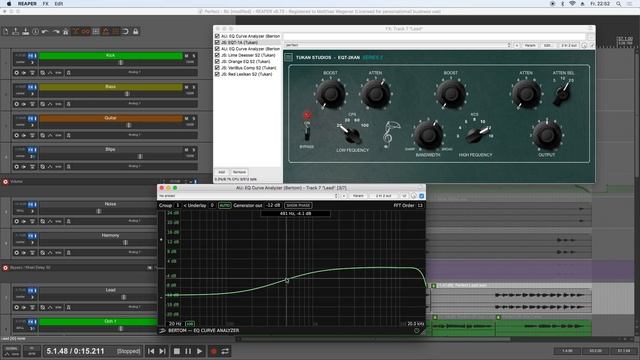Pause playback in the transport bar
This screenshot has width=640, height=360.
[x=188, y=351]
